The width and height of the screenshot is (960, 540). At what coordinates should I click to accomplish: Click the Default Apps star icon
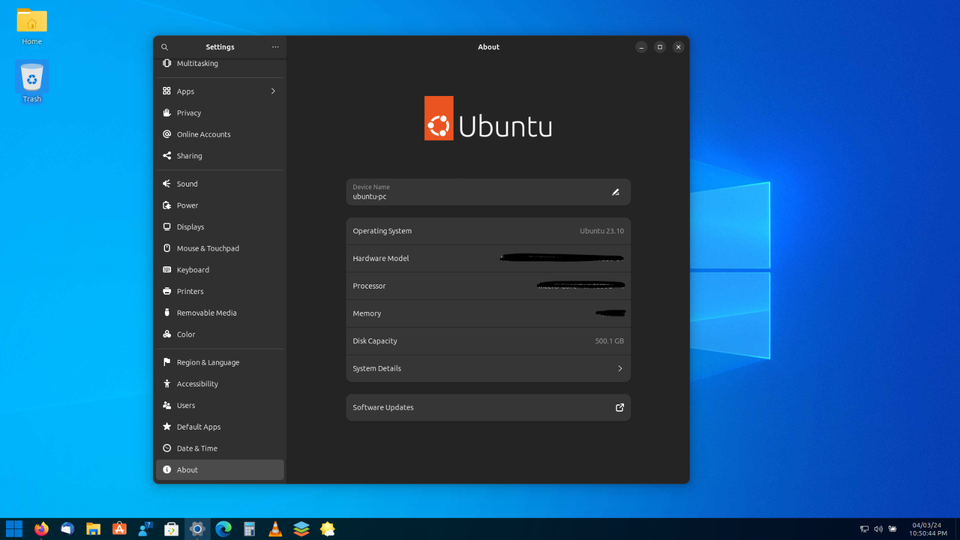click(x=167, y=427)
